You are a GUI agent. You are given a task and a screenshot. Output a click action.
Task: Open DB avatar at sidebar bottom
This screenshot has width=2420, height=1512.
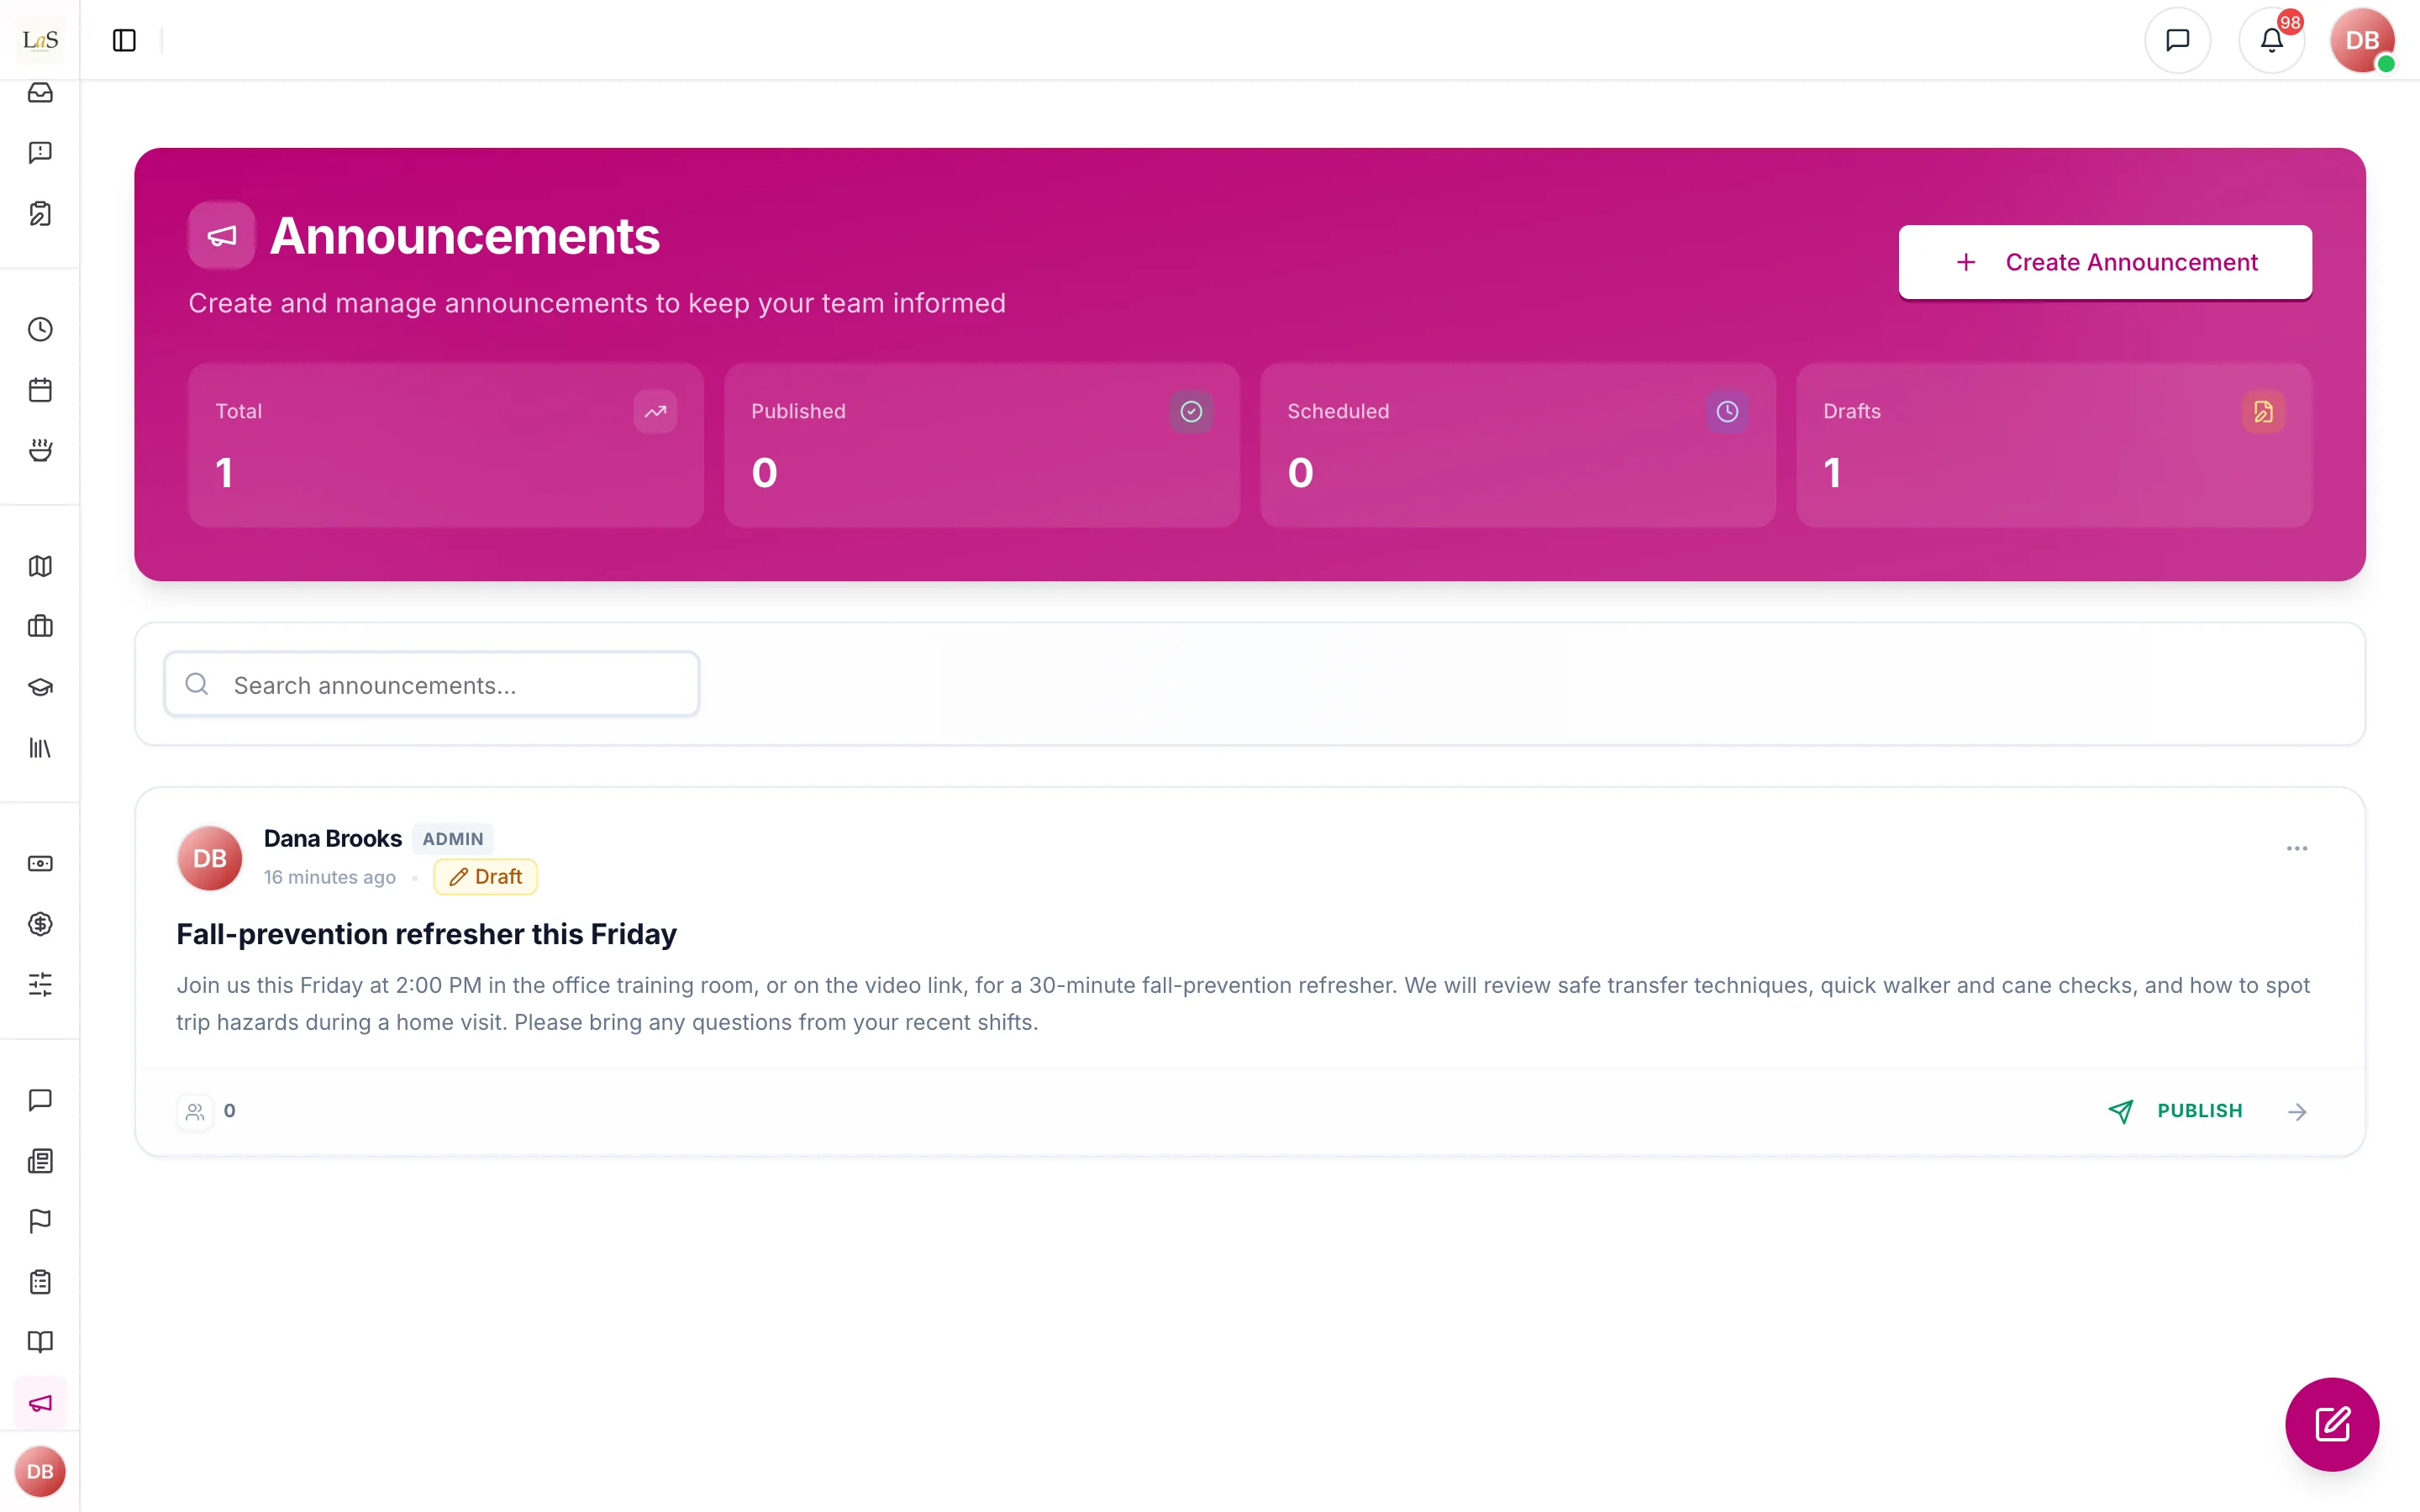pyautogui.click(x=40, y=1471)
